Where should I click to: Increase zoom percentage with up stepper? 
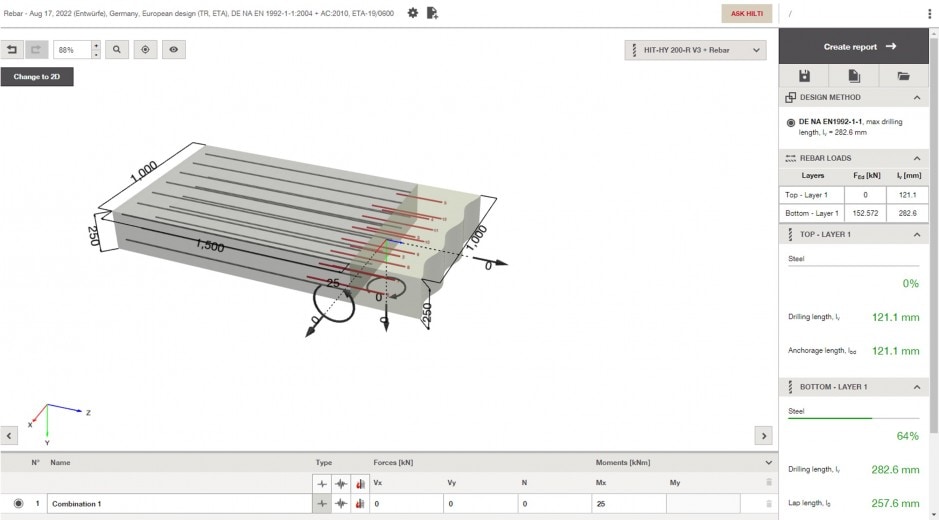pos(96,46)
